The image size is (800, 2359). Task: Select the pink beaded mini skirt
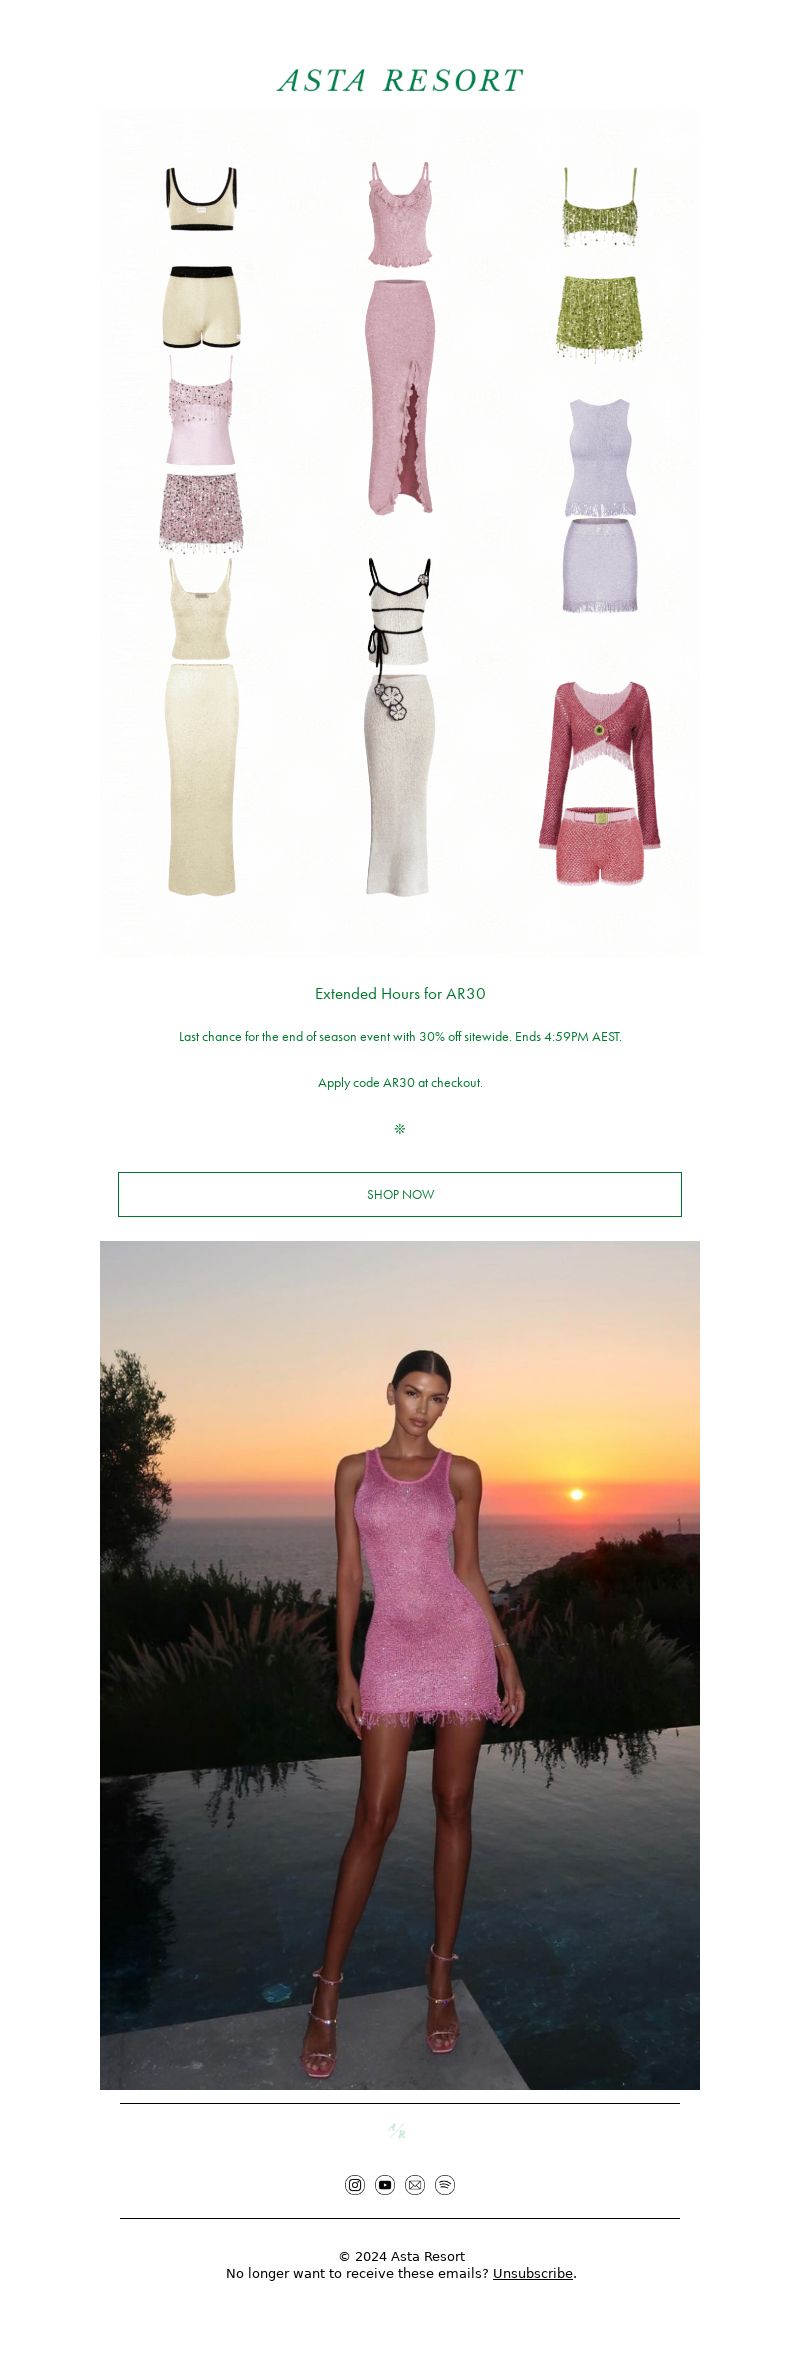tap(202, 512)
